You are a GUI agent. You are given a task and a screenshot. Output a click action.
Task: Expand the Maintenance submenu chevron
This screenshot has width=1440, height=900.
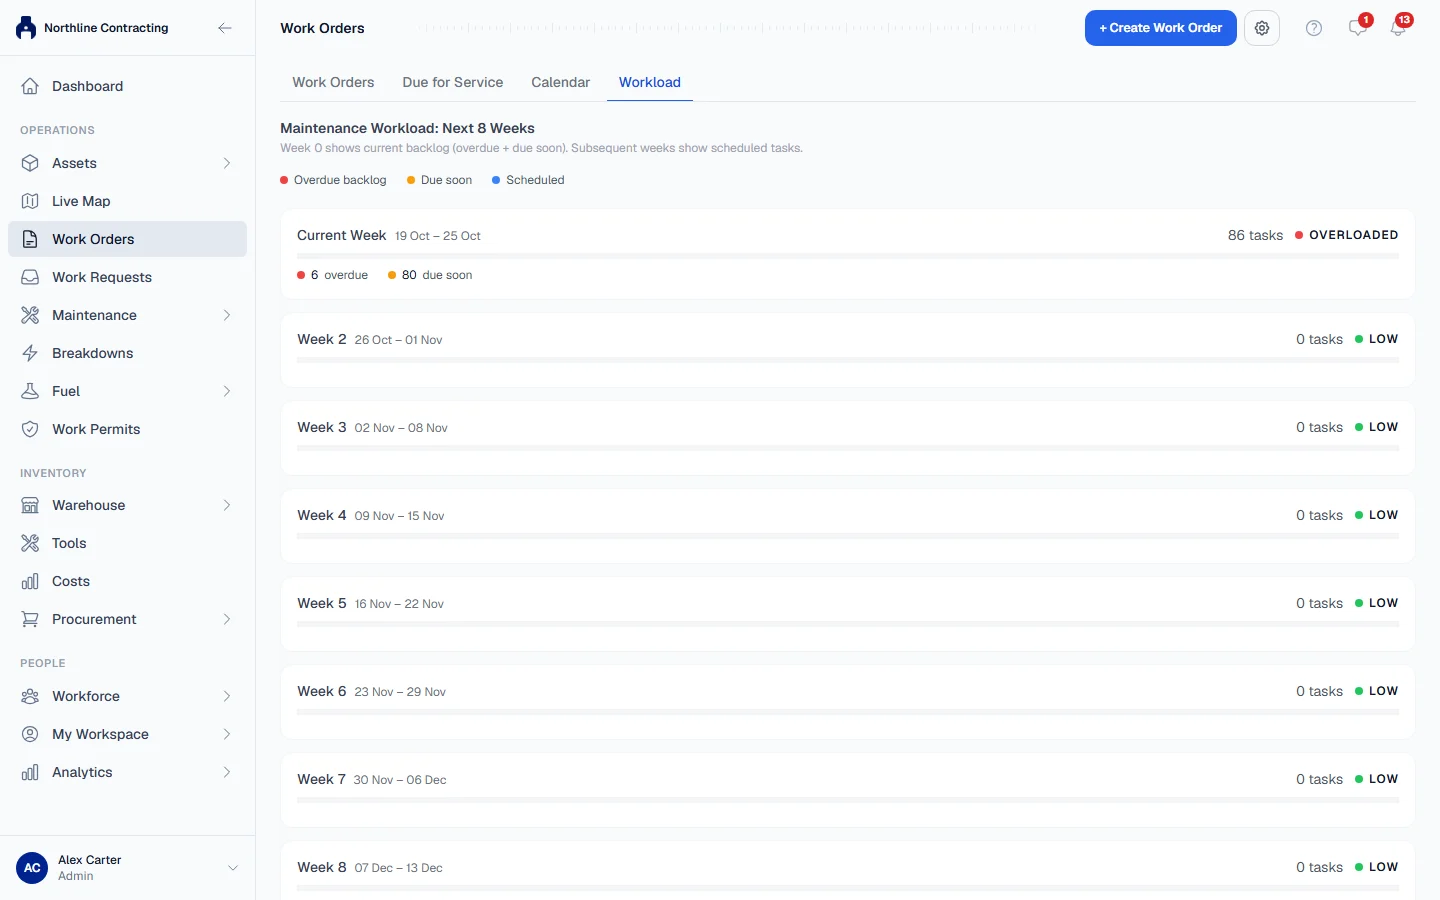pyautogui.click(x=227, y=315)
